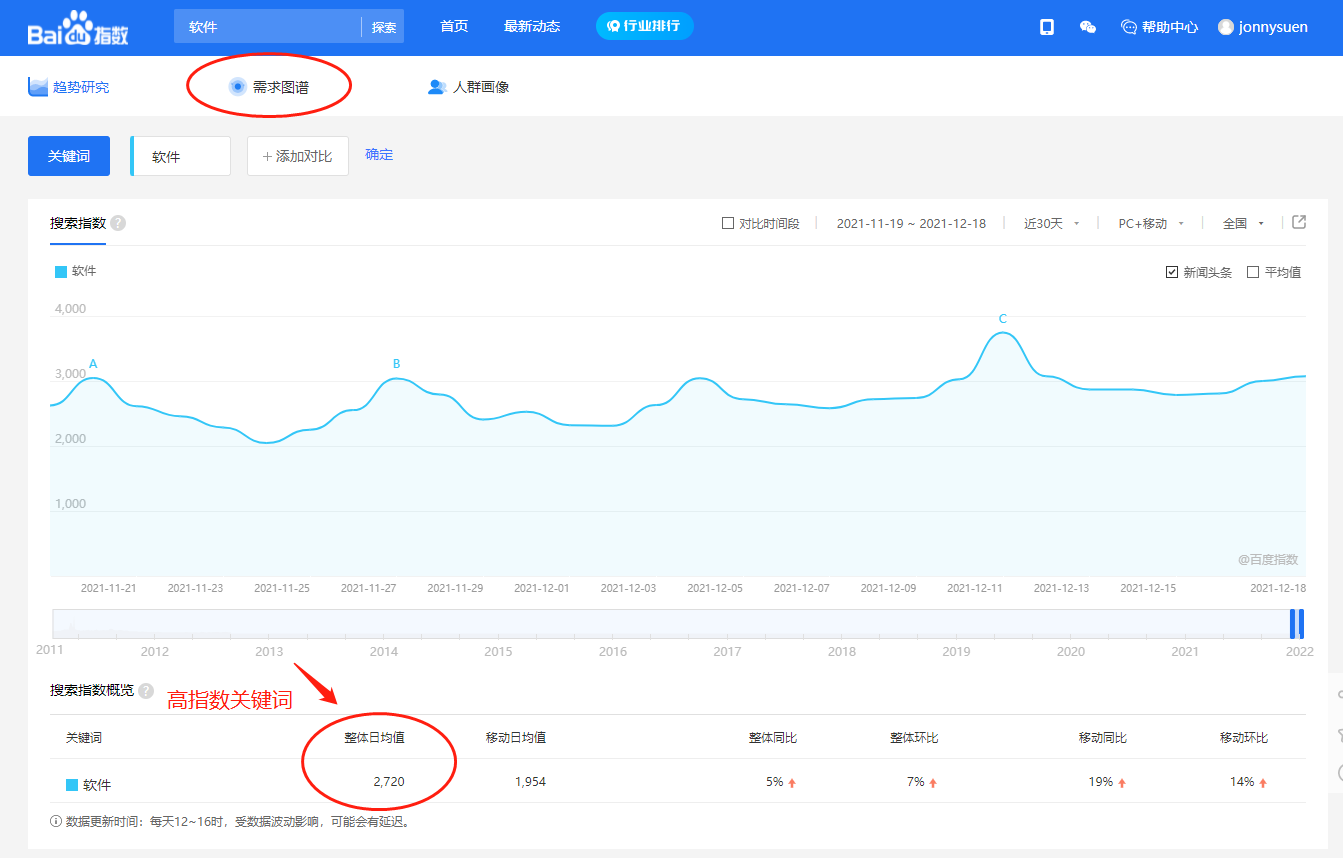Click the 添加对比 button

coord(297,156)
